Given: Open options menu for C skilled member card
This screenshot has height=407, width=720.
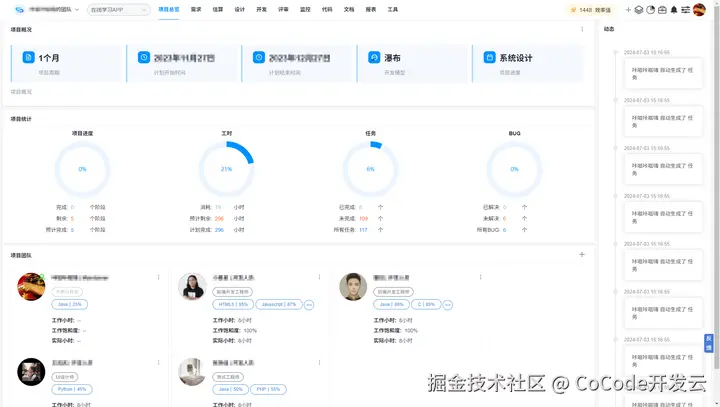Looking at the screenshot, I should coord(480,277).
